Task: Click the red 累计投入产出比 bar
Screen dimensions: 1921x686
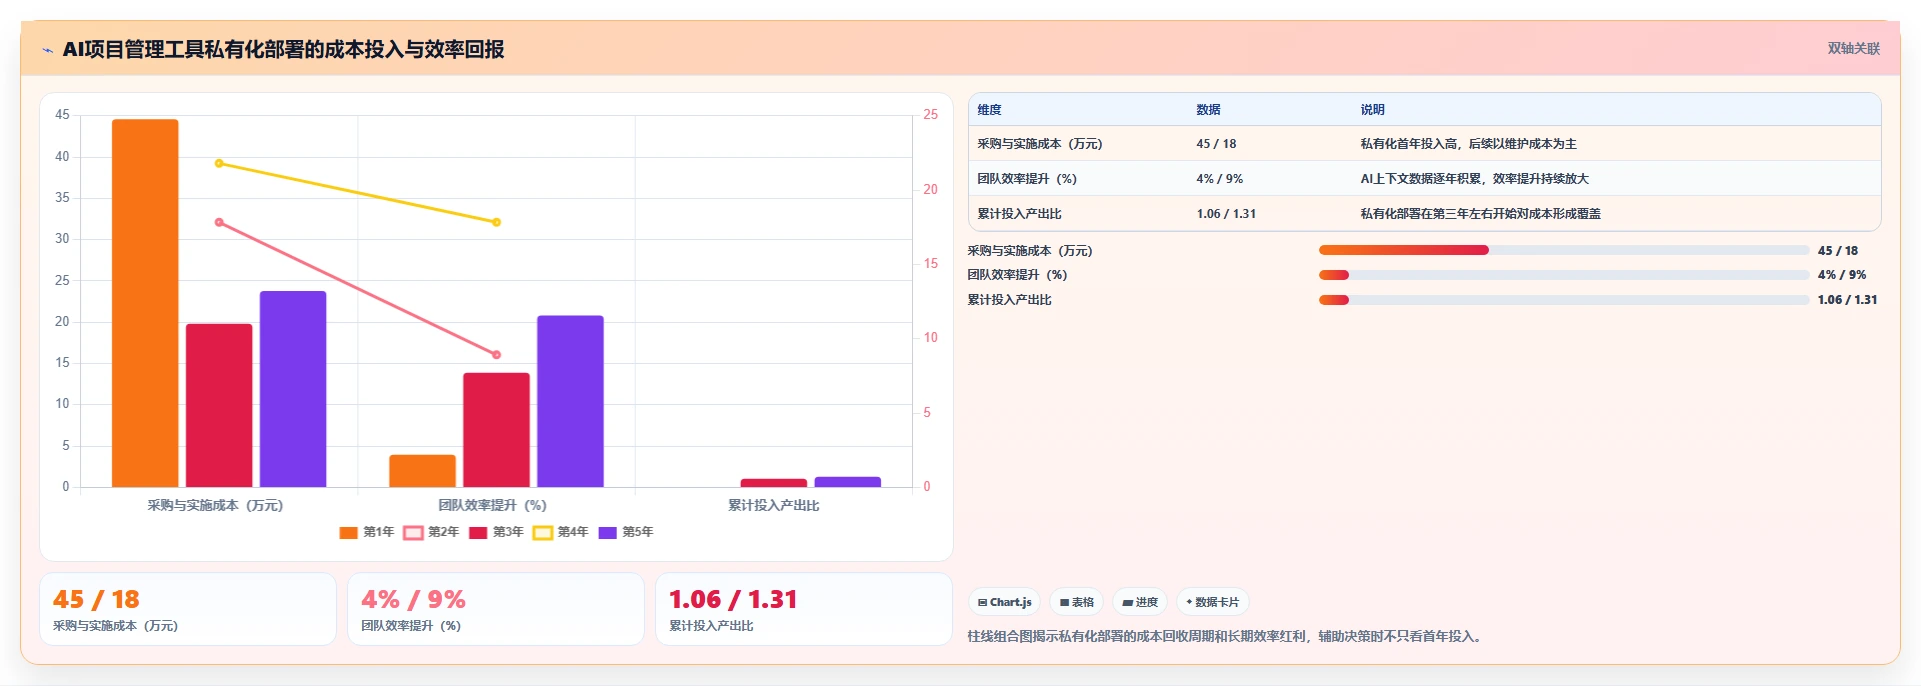Action: tap(773, 483)
